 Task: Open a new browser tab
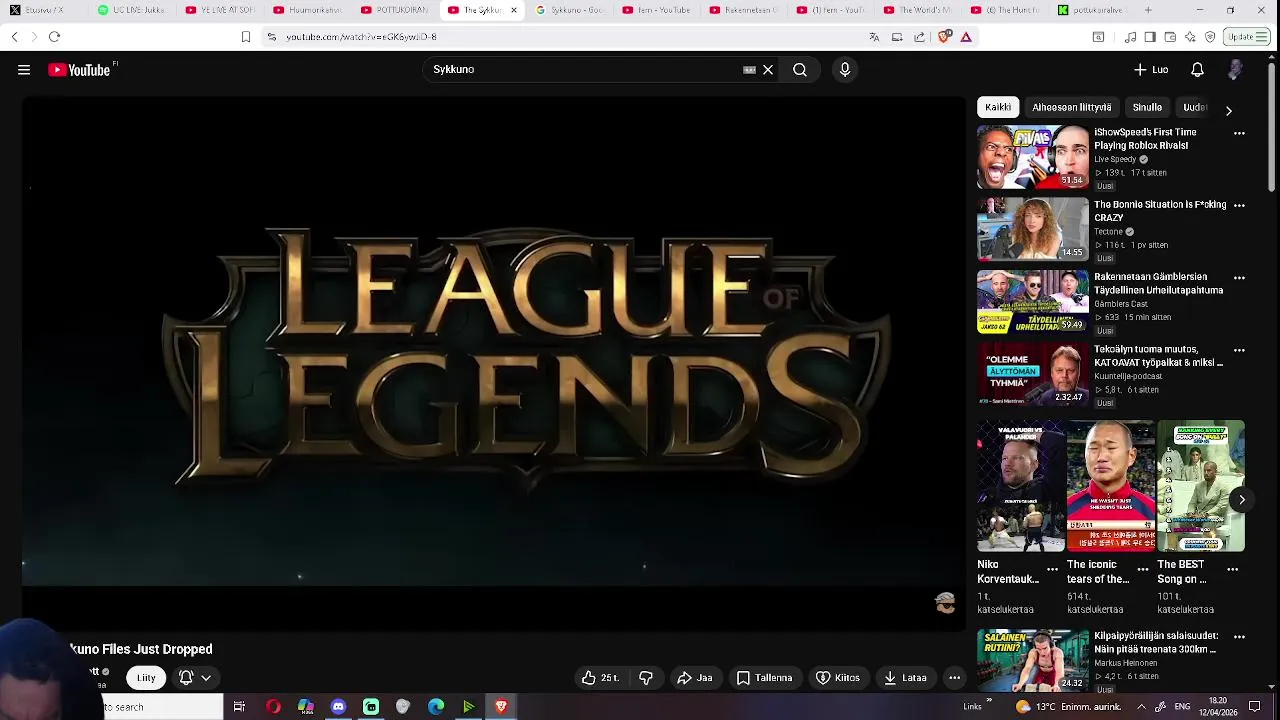pyautogui.click(x=1148, y=10)
